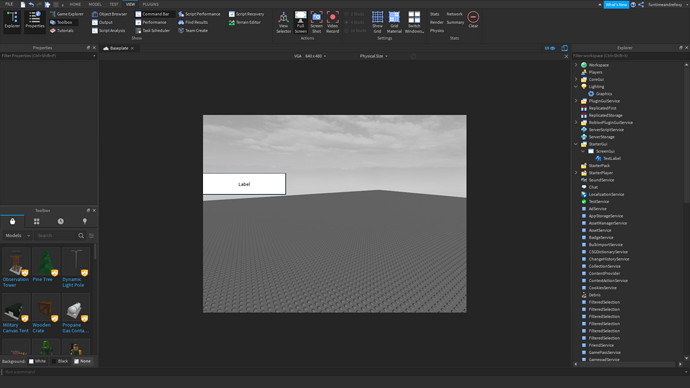Open the Toolbox Creations lightbulb tab
Image resolution: width=690 pixels, height=388 pixels.
(84, 221)
